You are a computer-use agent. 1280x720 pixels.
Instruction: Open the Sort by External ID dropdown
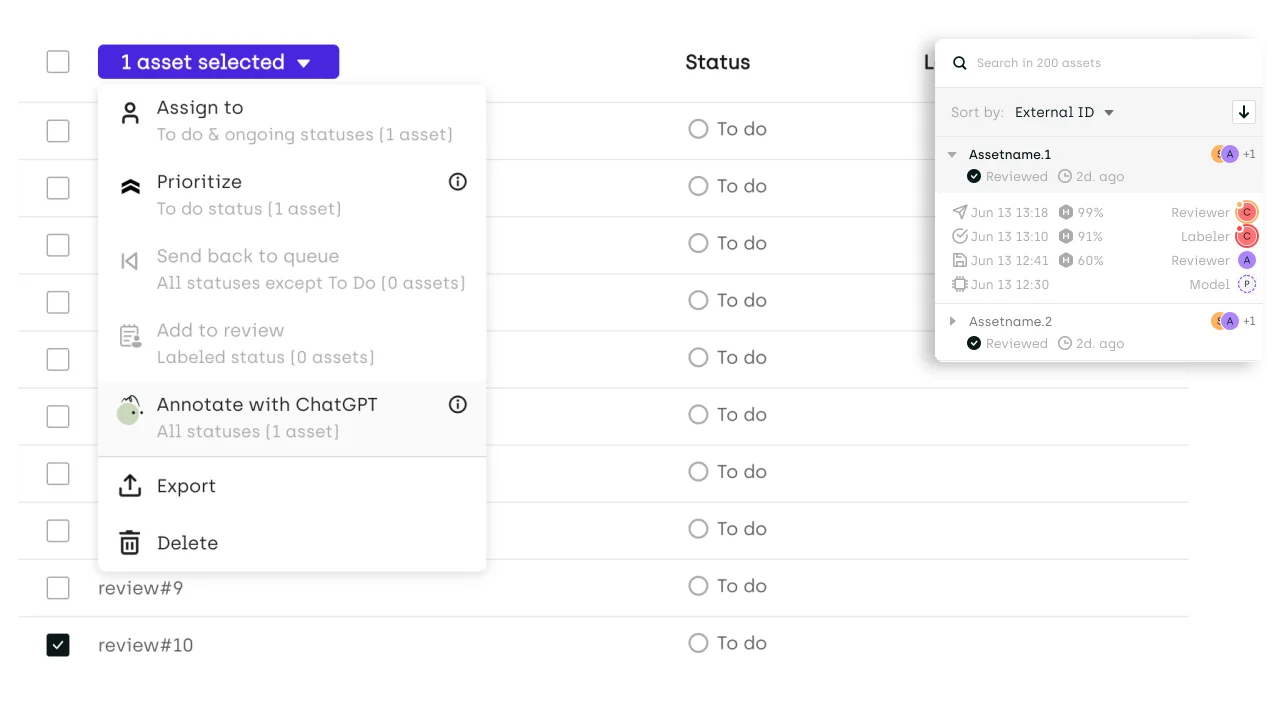coord(1064,112)
